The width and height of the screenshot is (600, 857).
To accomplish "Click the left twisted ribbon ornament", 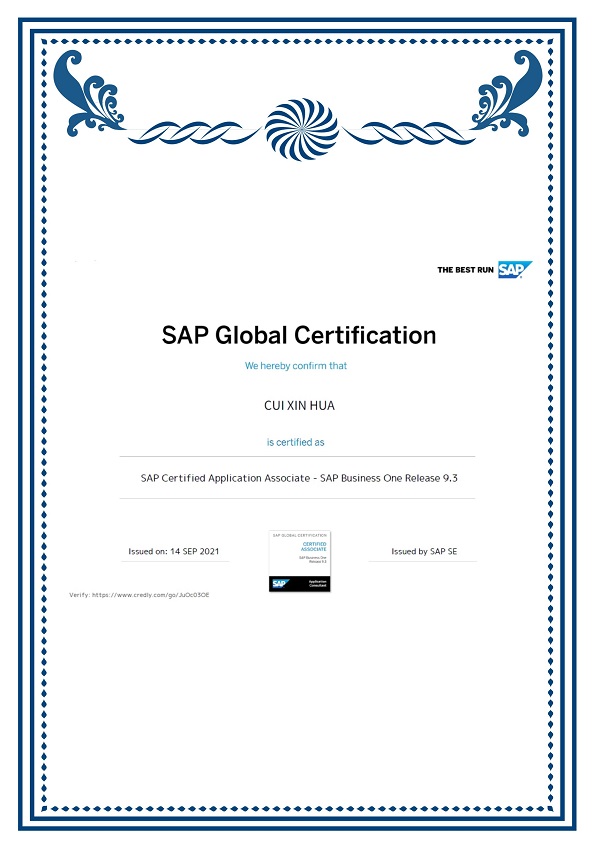I will 195,133.
